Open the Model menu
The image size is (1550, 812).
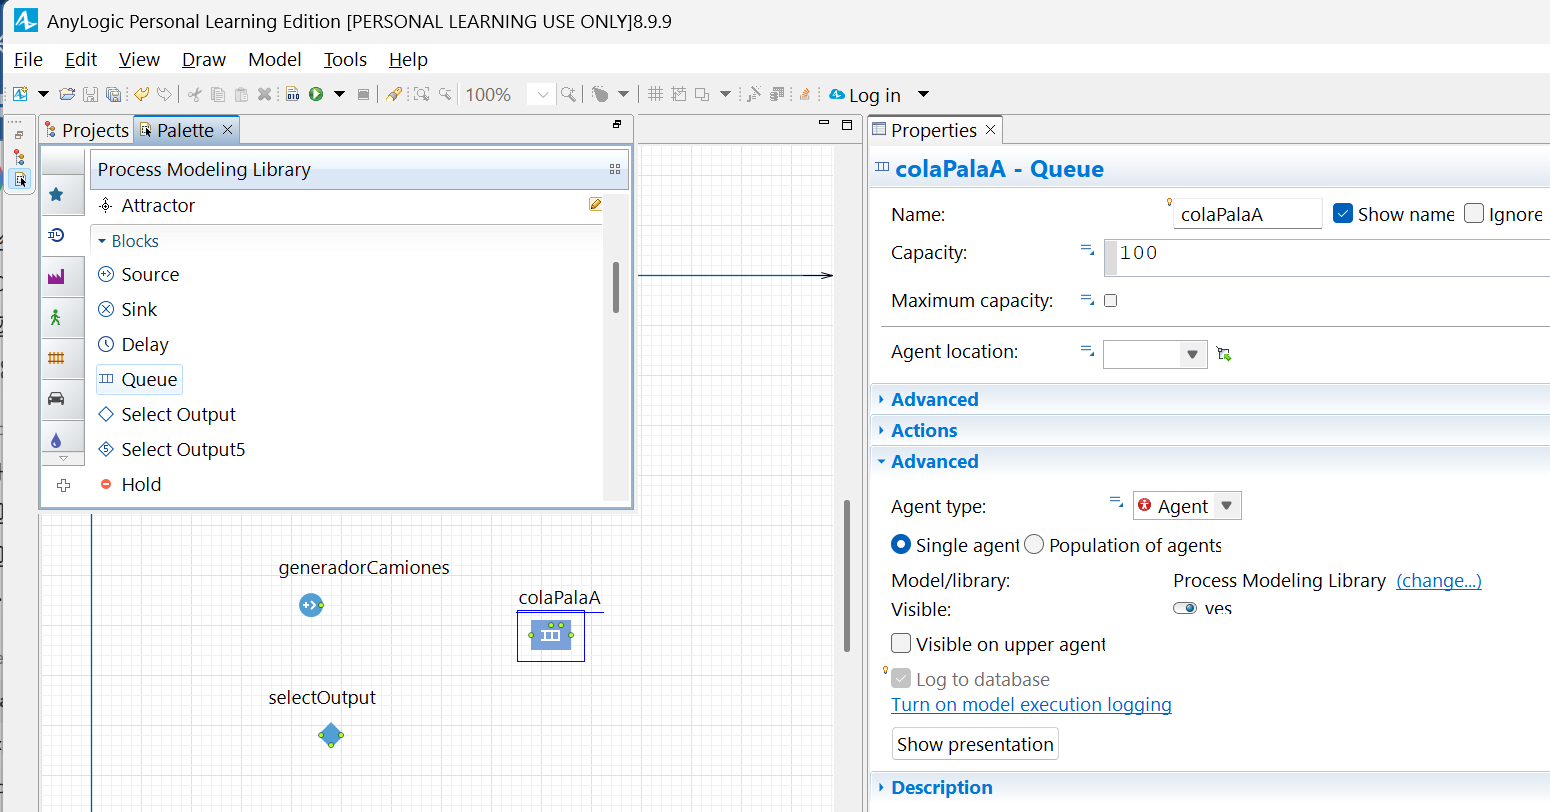275,59
